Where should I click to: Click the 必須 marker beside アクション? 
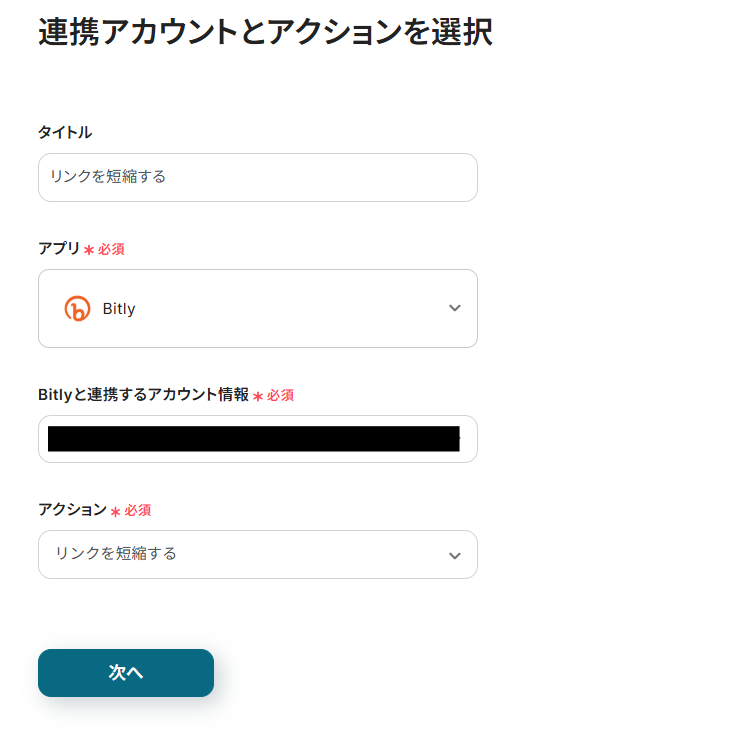click(138, 510)
